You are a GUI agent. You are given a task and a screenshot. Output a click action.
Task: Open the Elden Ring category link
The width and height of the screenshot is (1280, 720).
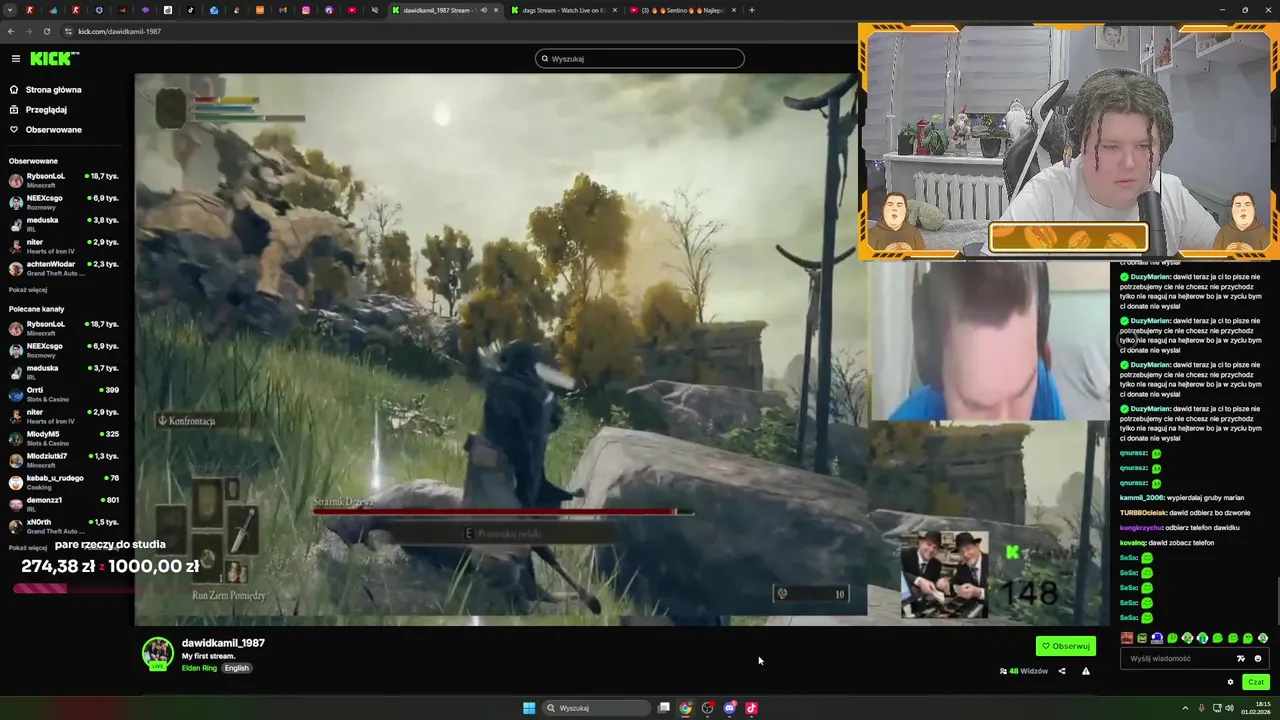[x=199, y=668]
